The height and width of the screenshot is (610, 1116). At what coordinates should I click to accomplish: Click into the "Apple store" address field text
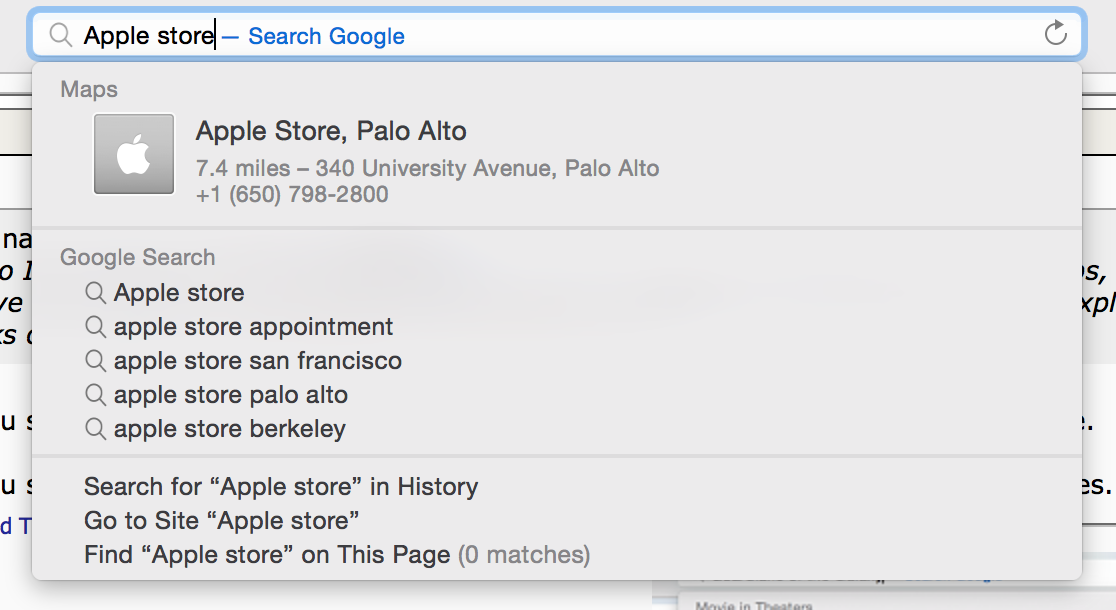point(149,36)
